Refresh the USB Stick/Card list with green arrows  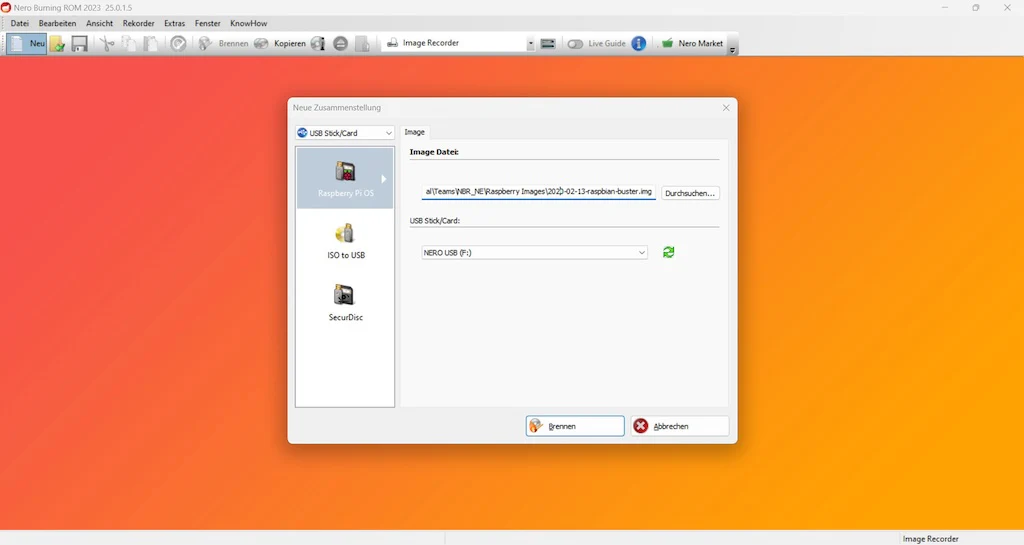point(668,252)
